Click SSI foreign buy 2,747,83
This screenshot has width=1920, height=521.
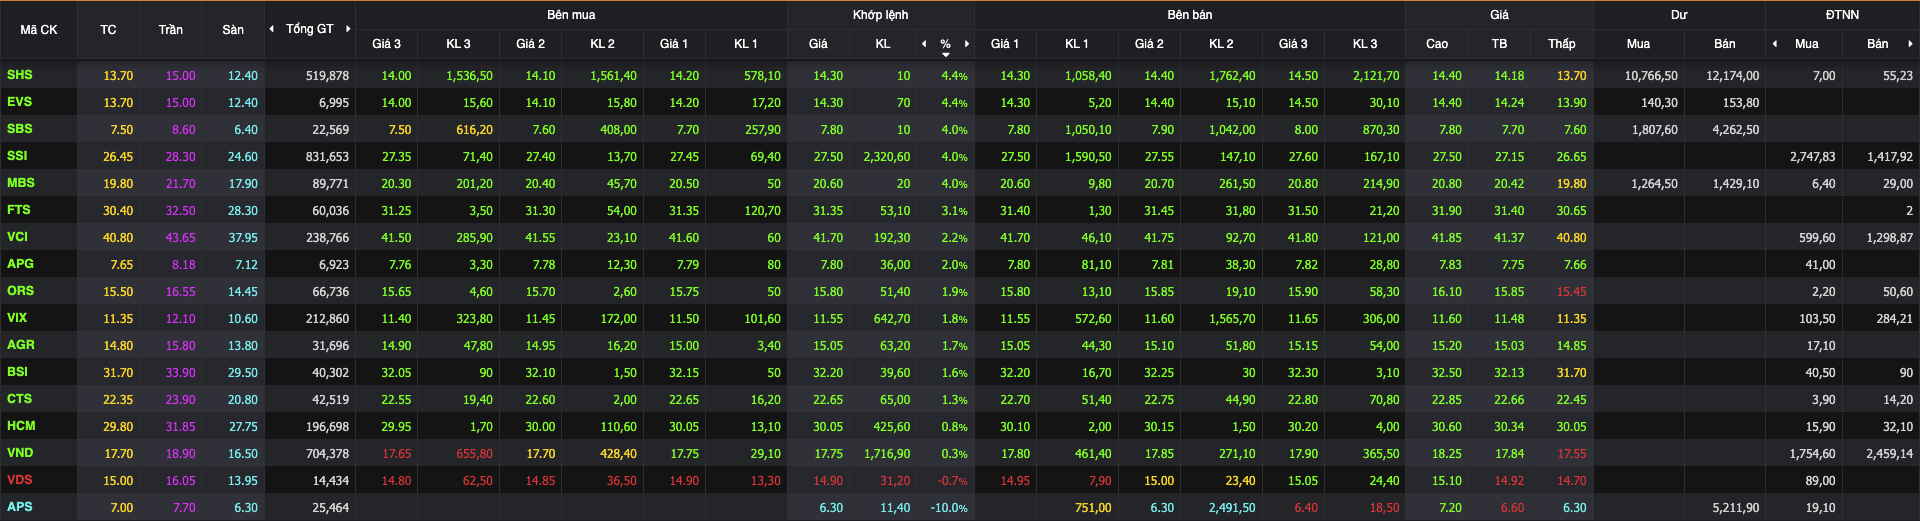(1812, 157)
